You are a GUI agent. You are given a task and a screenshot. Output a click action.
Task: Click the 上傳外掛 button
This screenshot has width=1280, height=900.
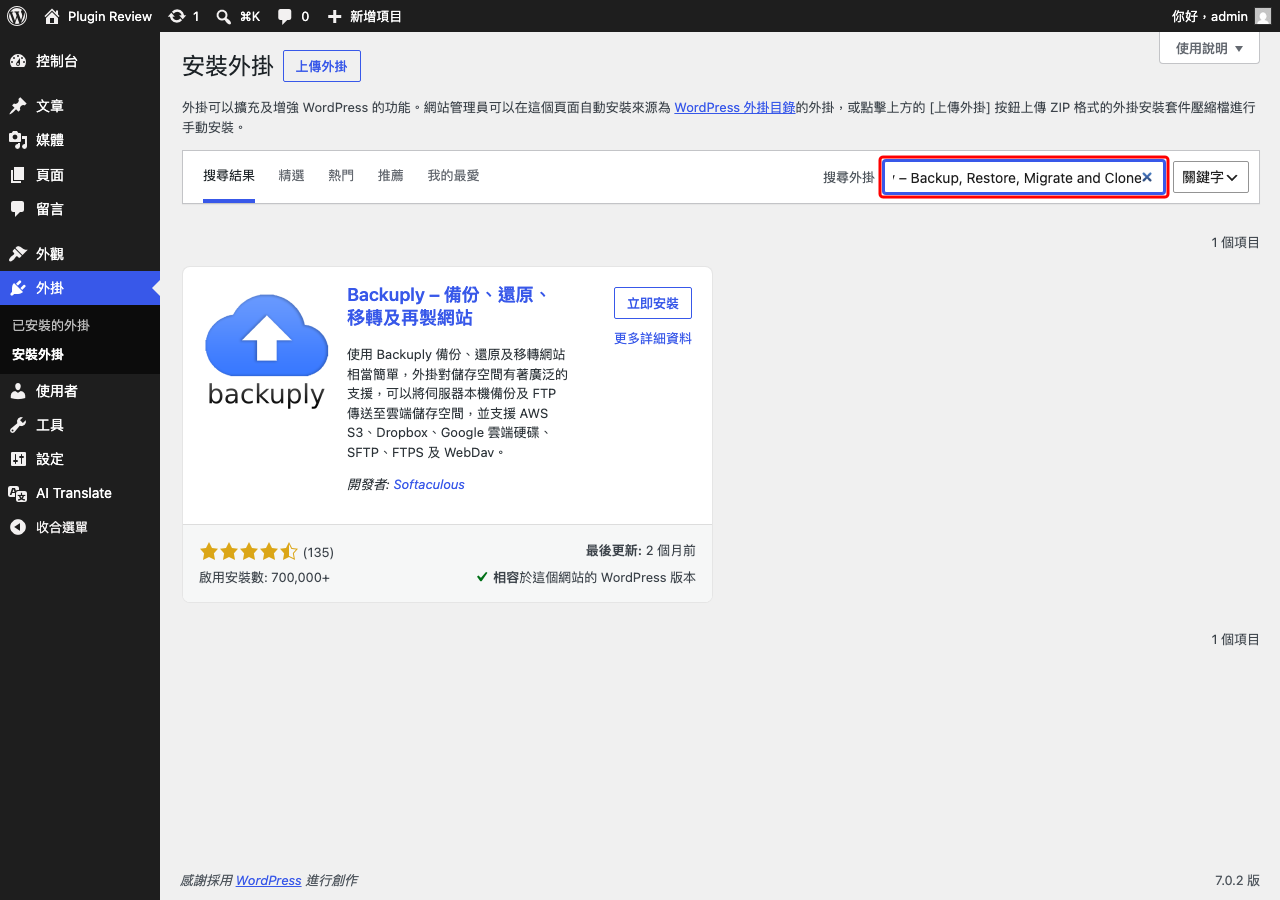pyautogui.click(x=322, y=66)
